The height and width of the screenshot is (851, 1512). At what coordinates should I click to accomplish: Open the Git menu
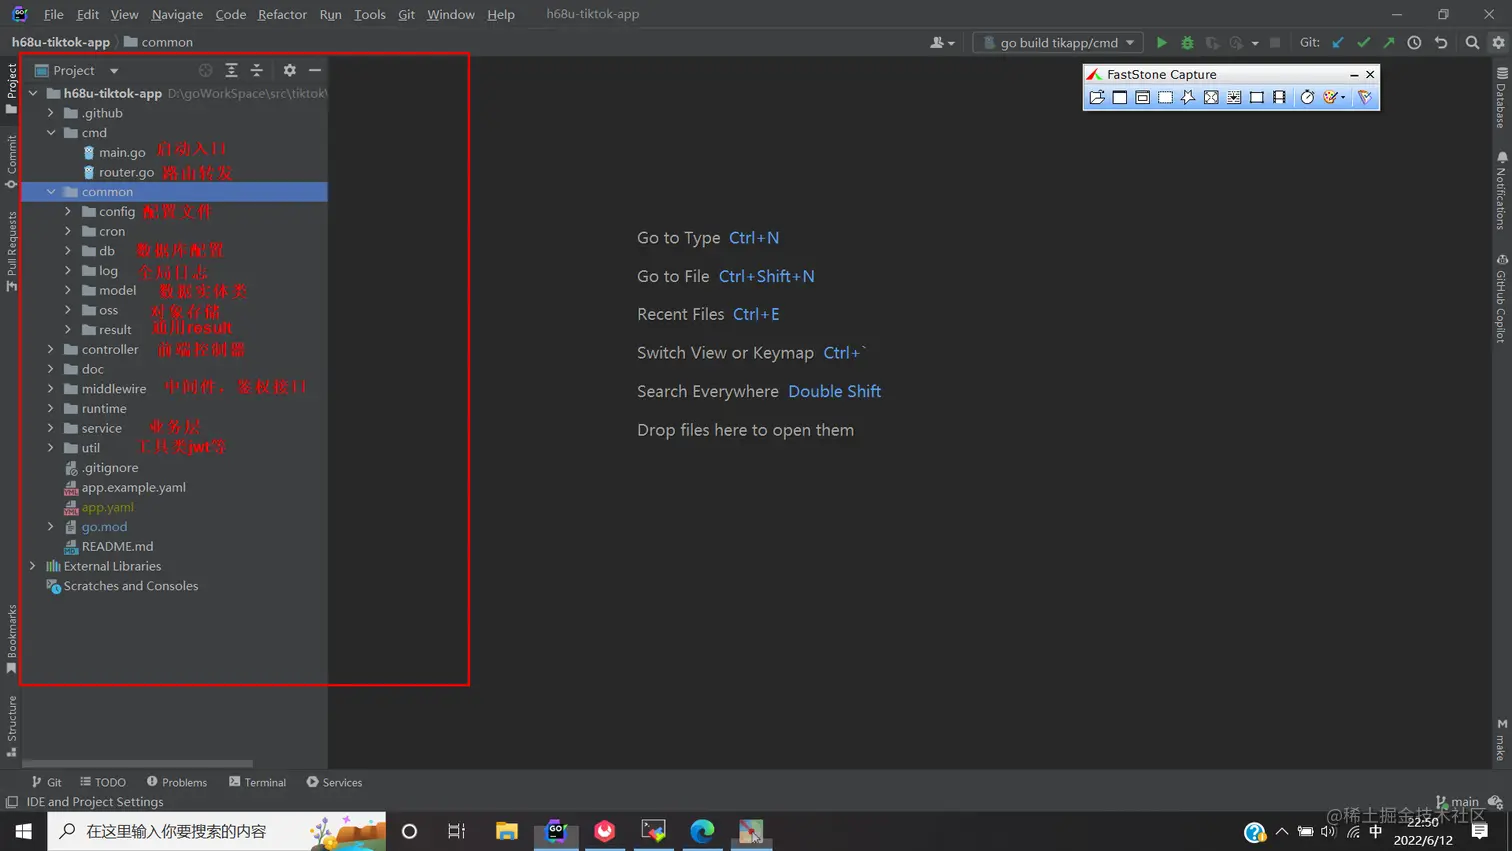click(406, 14)
